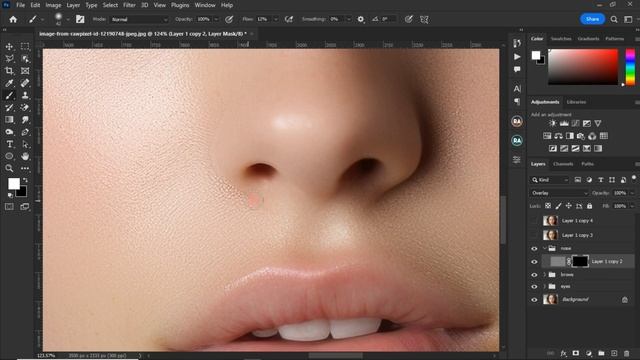The height and width of the screenshot is (360, 640).
Task: Hide the eyes group
Action: click(534, 287)
